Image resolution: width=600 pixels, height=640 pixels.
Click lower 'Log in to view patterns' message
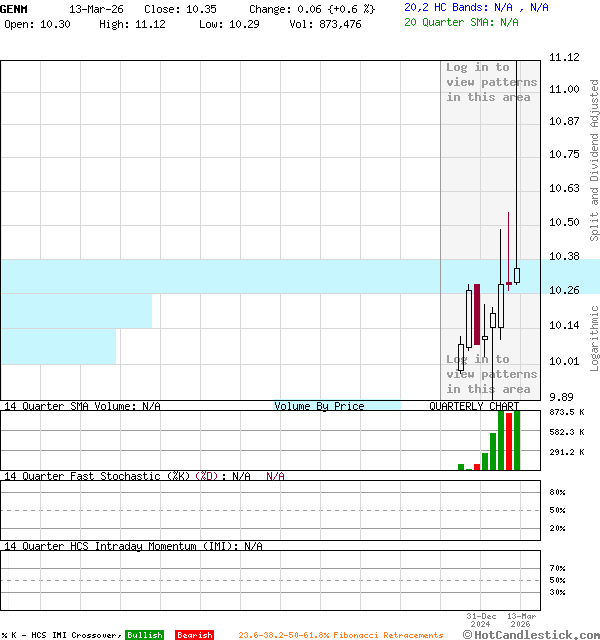pyautogui.click(x=491, y=374)
